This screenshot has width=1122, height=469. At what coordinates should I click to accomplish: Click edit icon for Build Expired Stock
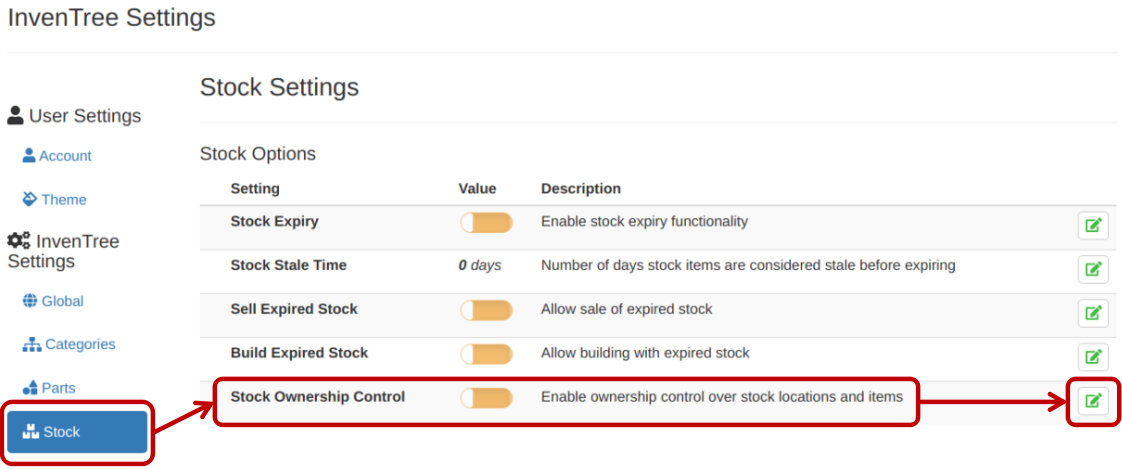[1092, 356]
